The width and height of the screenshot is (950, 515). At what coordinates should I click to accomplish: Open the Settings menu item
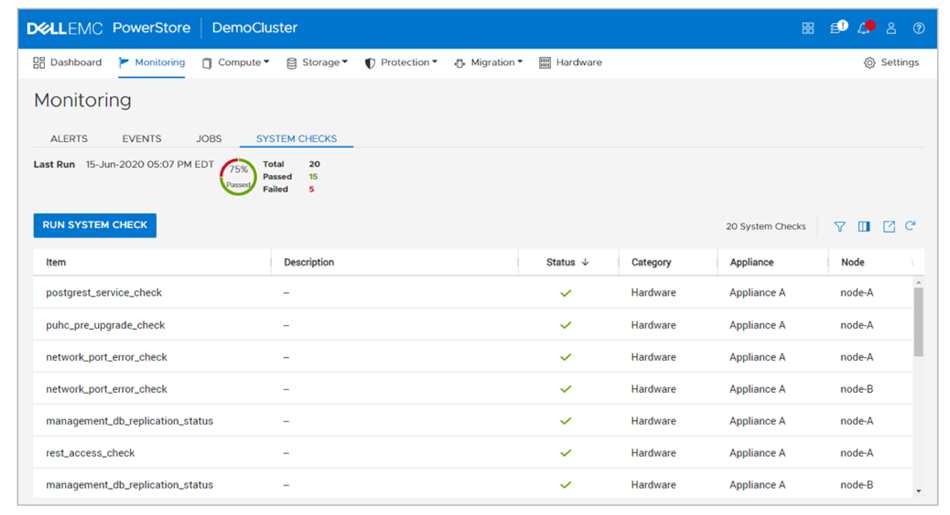pyautogui.click(x=891, y=62)
